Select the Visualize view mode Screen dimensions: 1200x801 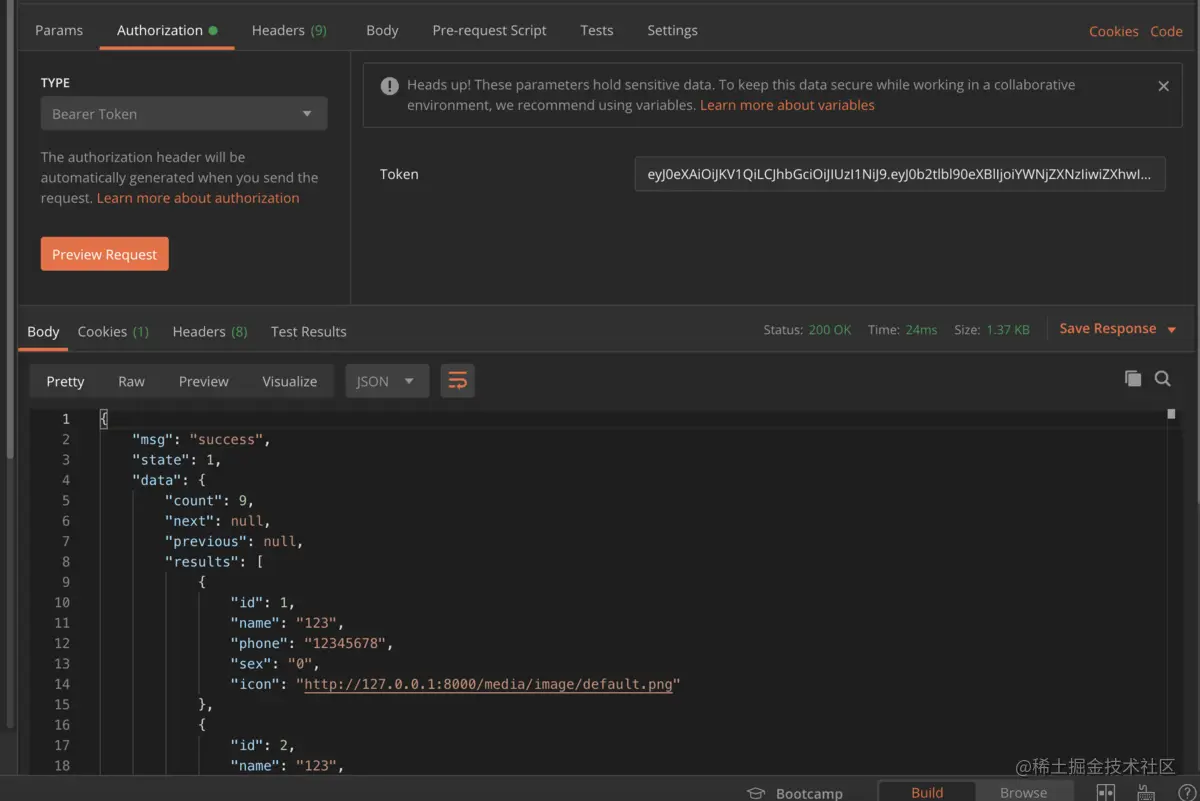tap(290, 381)
